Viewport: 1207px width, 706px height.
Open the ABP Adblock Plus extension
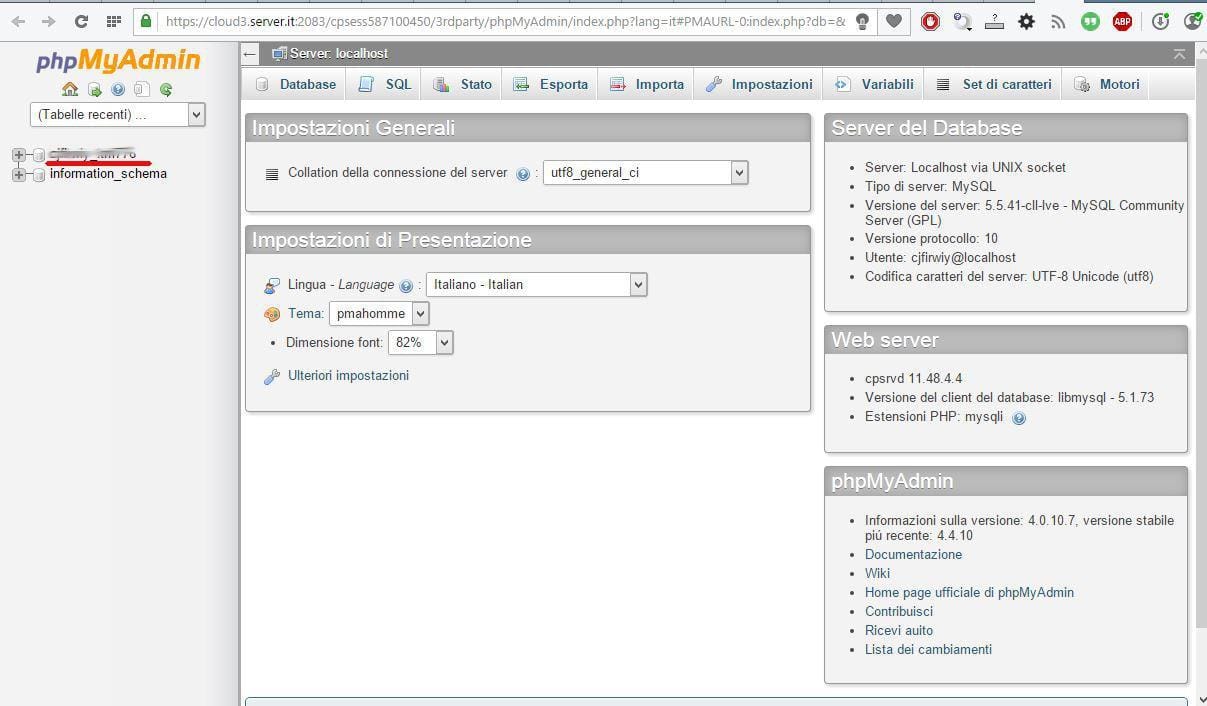pos(1123,21)
